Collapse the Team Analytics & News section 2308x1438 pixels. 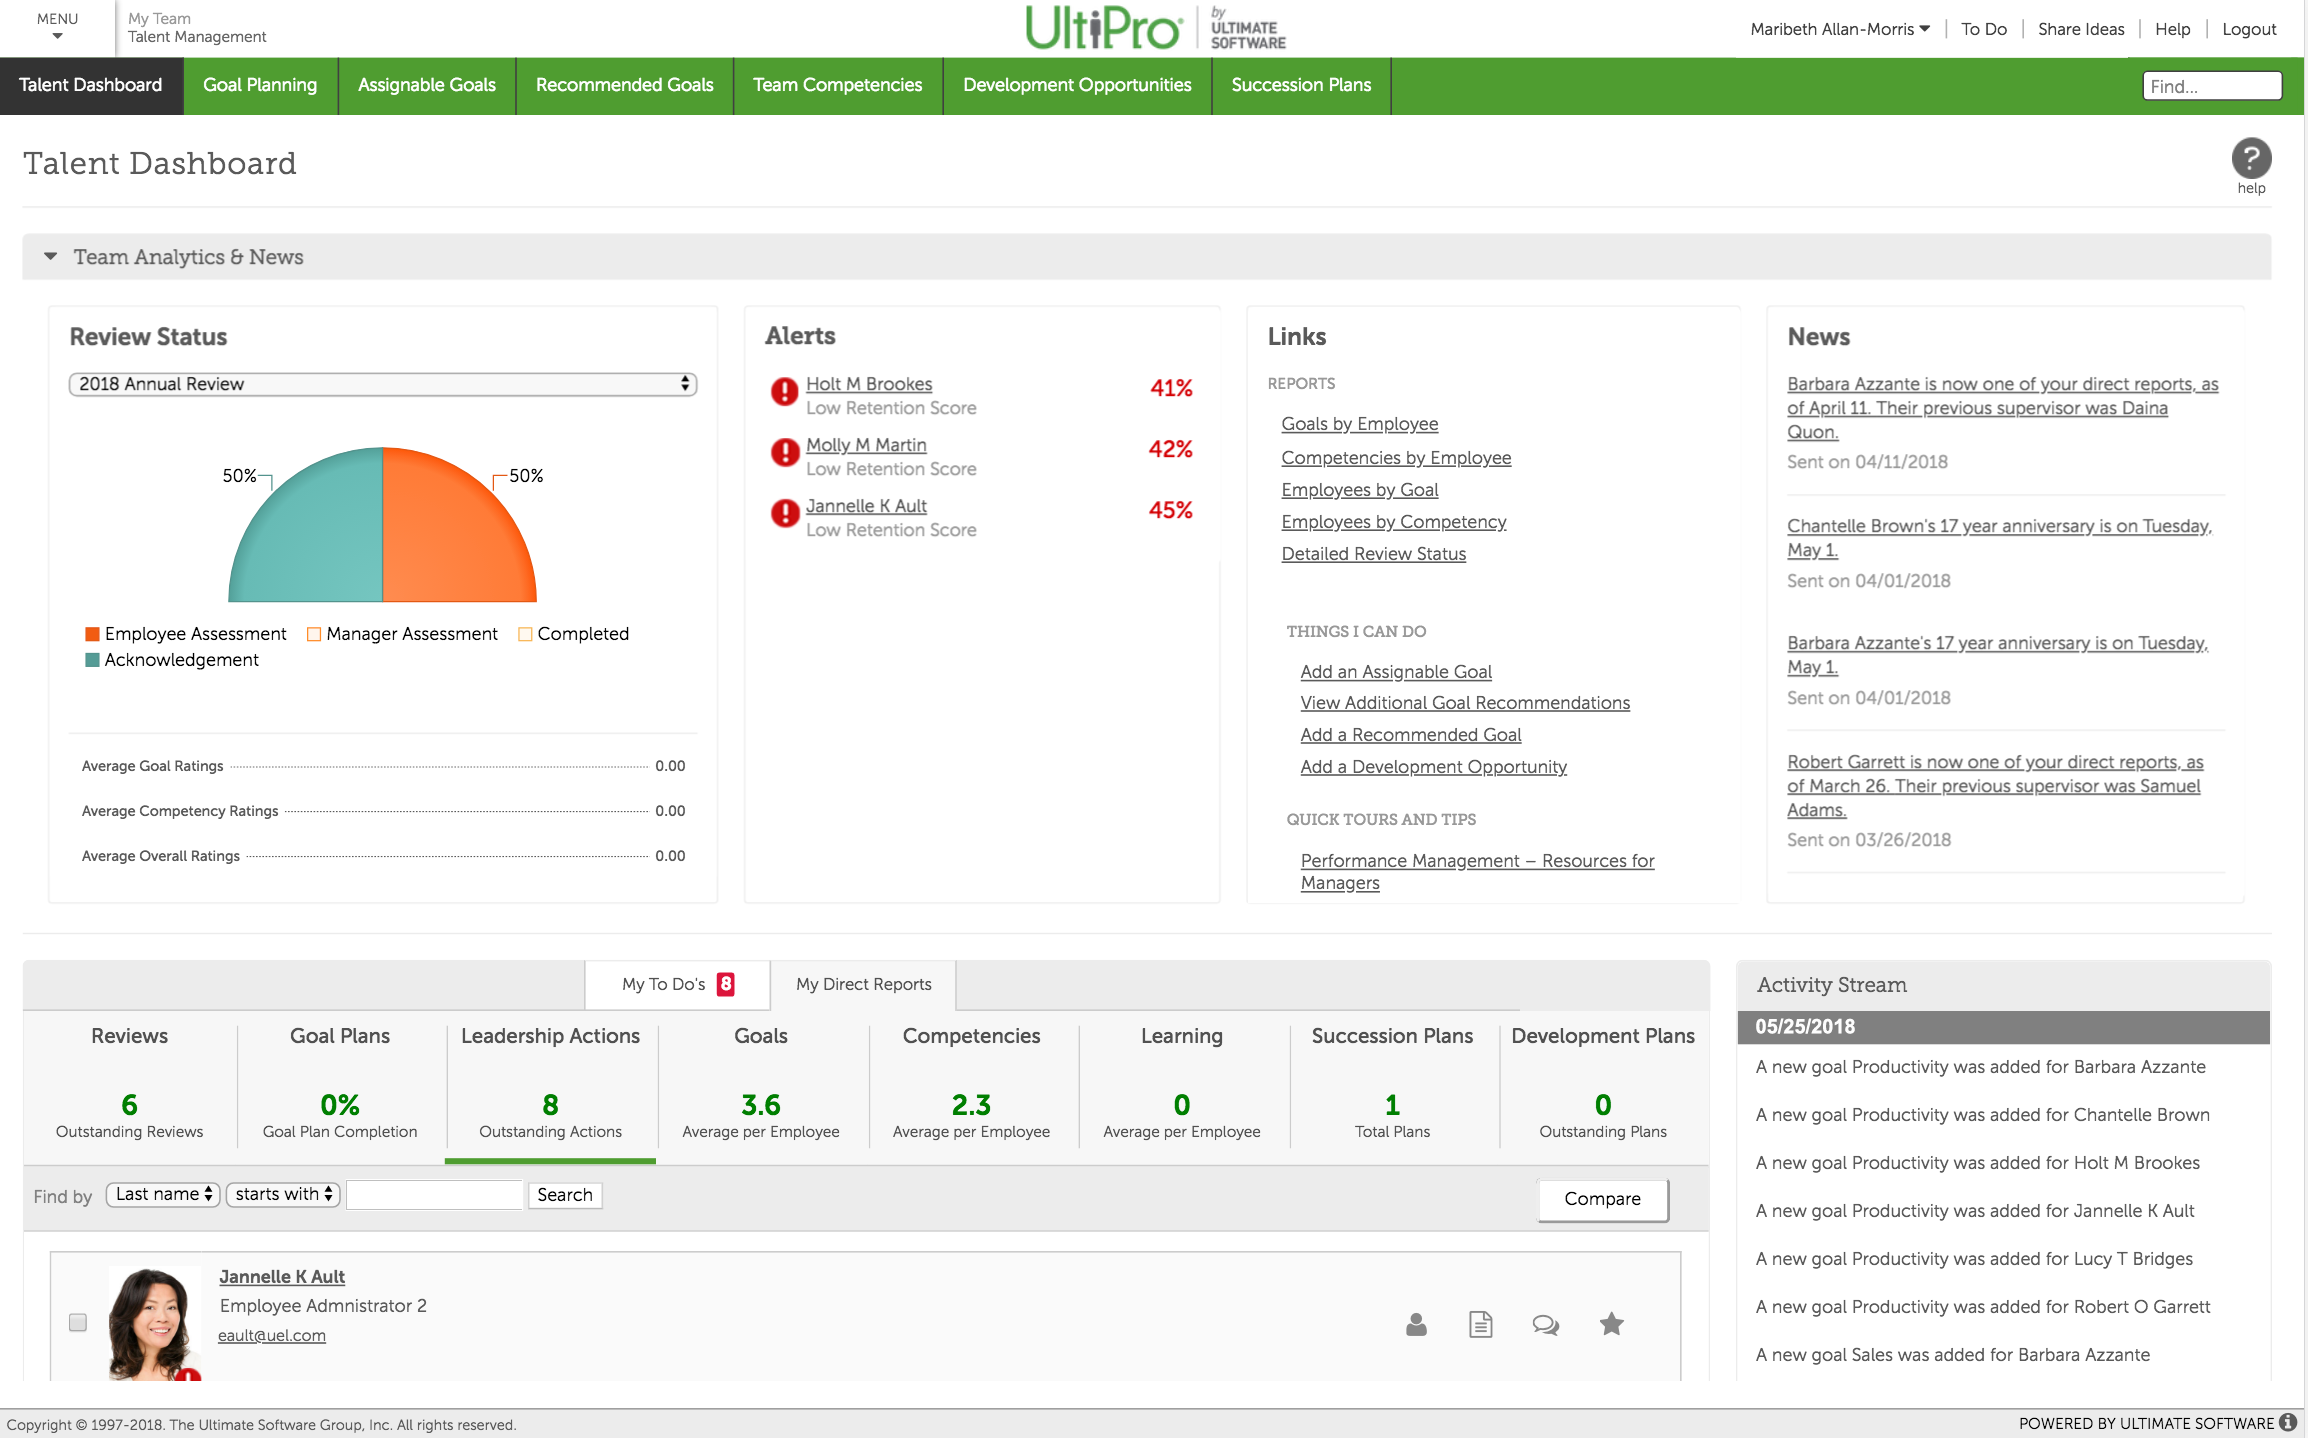(x=50, y=256)
